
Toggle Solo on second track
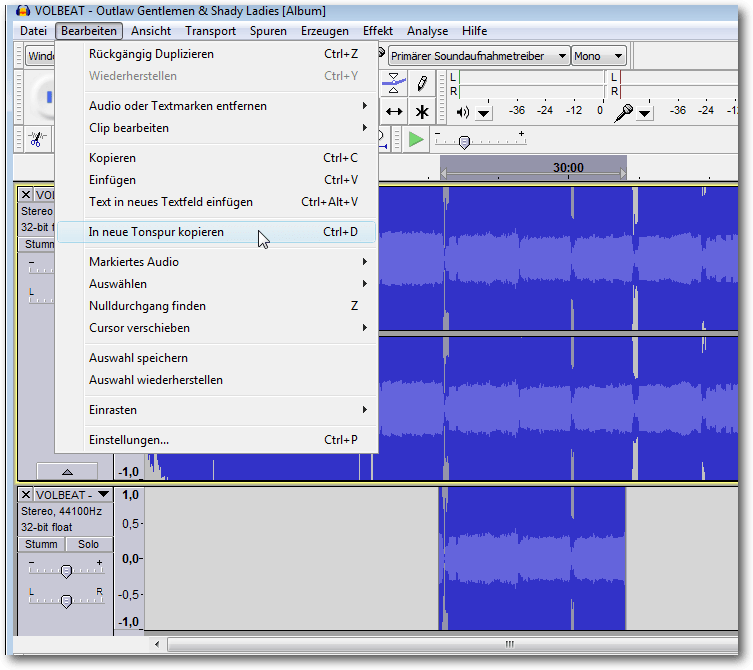pyautogui.click(x=88, y=544)
